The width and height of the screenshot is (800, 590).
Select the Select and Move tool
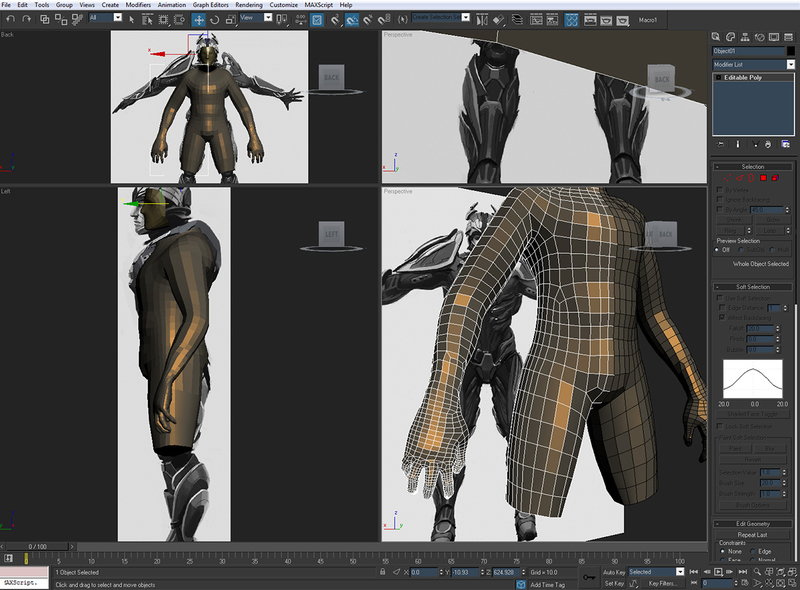pos(199,19)
